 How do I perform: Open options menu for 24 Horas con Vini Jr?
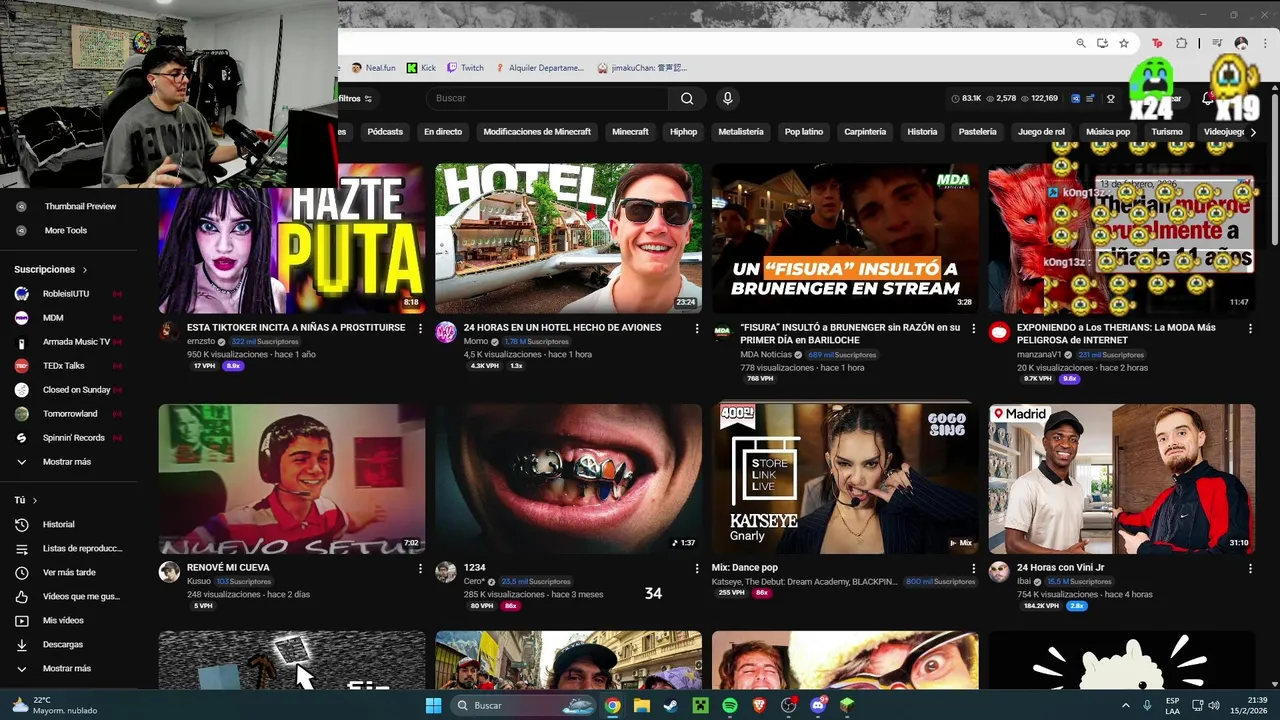click(x=1250, y=568)
